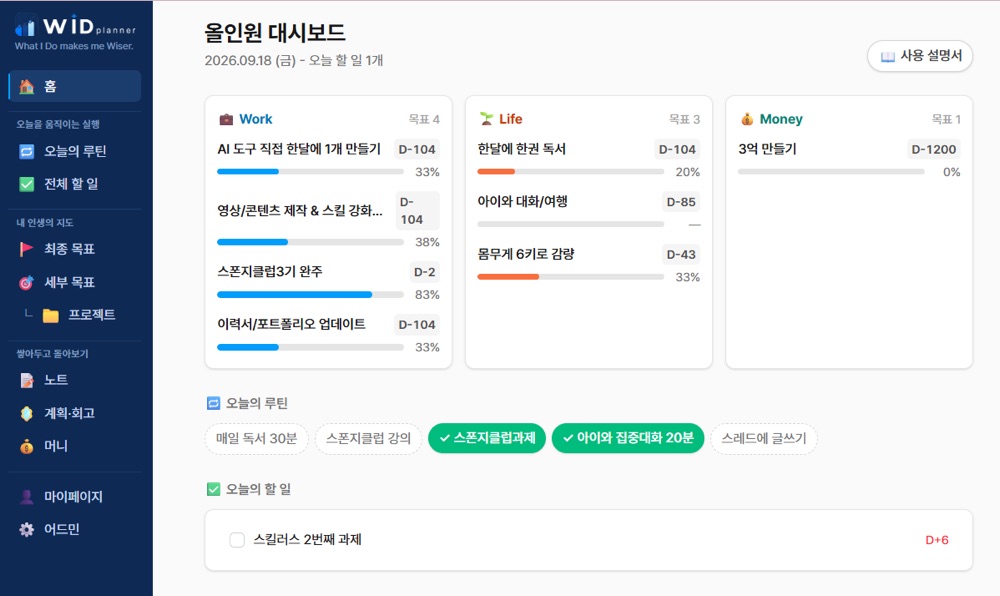
Task: Click the person icon beside 마이페이지
Action: tap(26, 497)
